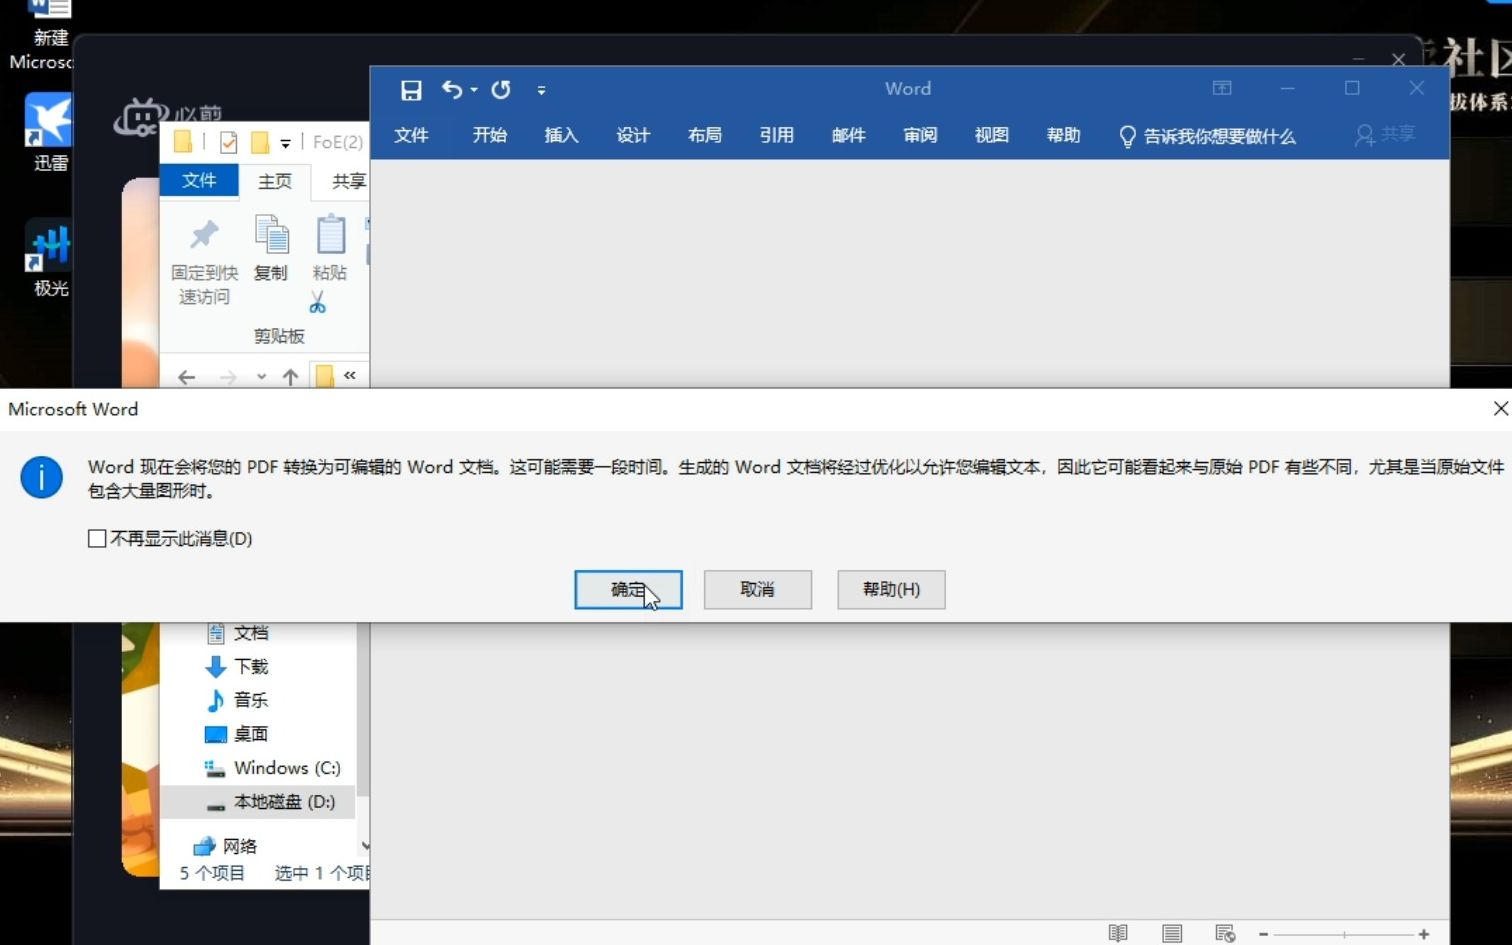Image resolution: width=1512 pixels, height=945 pixels.
Task: Click the 帮助(H) dialog button
Action: 891,590
